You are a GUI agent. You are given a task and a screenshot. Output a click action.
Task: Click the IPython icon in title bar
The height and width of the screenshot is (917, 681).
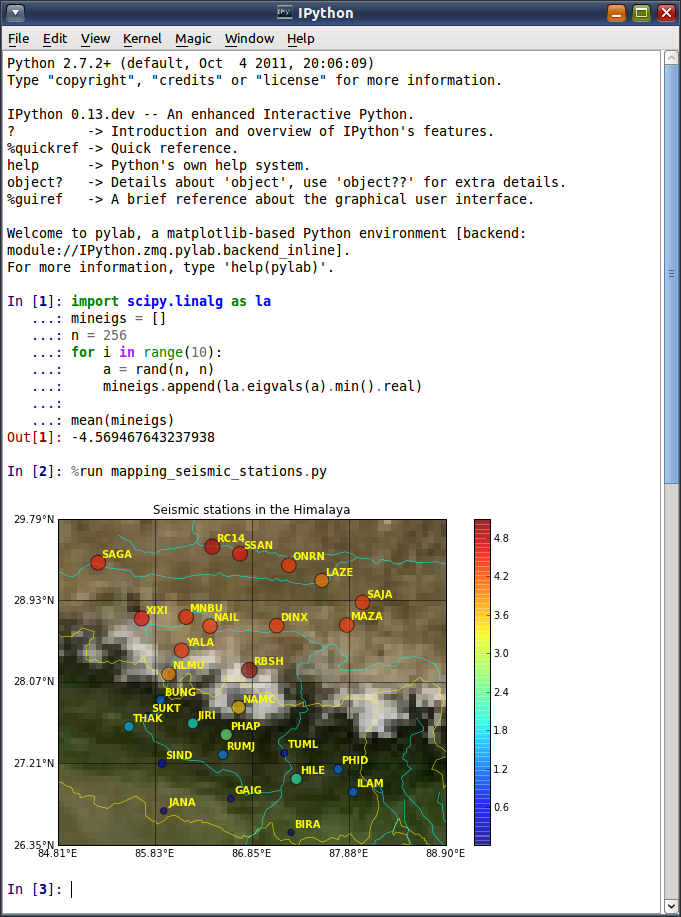284,13
